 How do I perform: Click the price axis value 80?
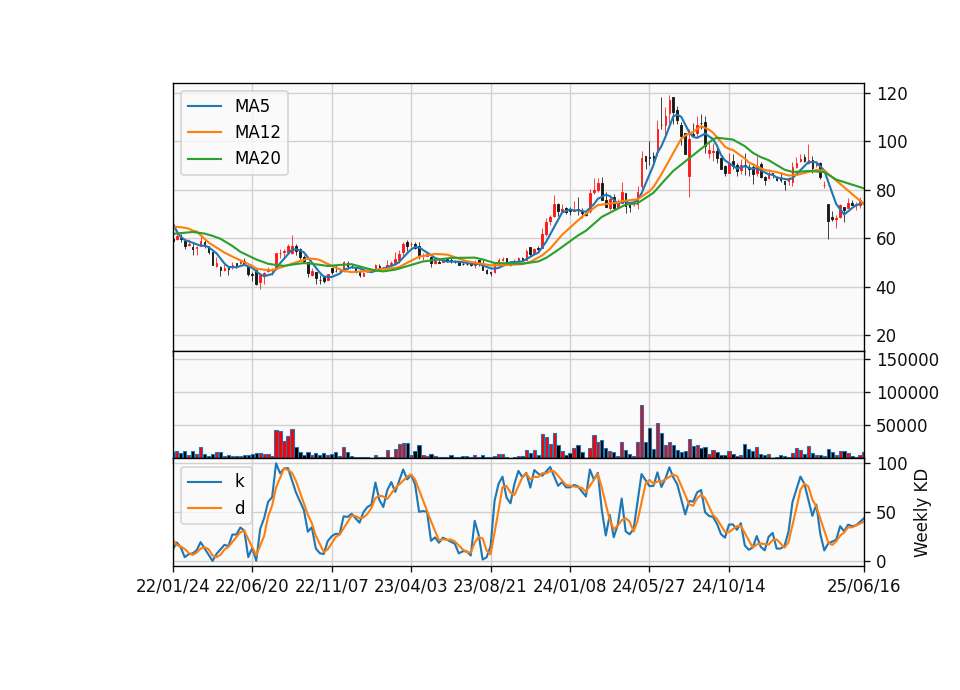887,190
